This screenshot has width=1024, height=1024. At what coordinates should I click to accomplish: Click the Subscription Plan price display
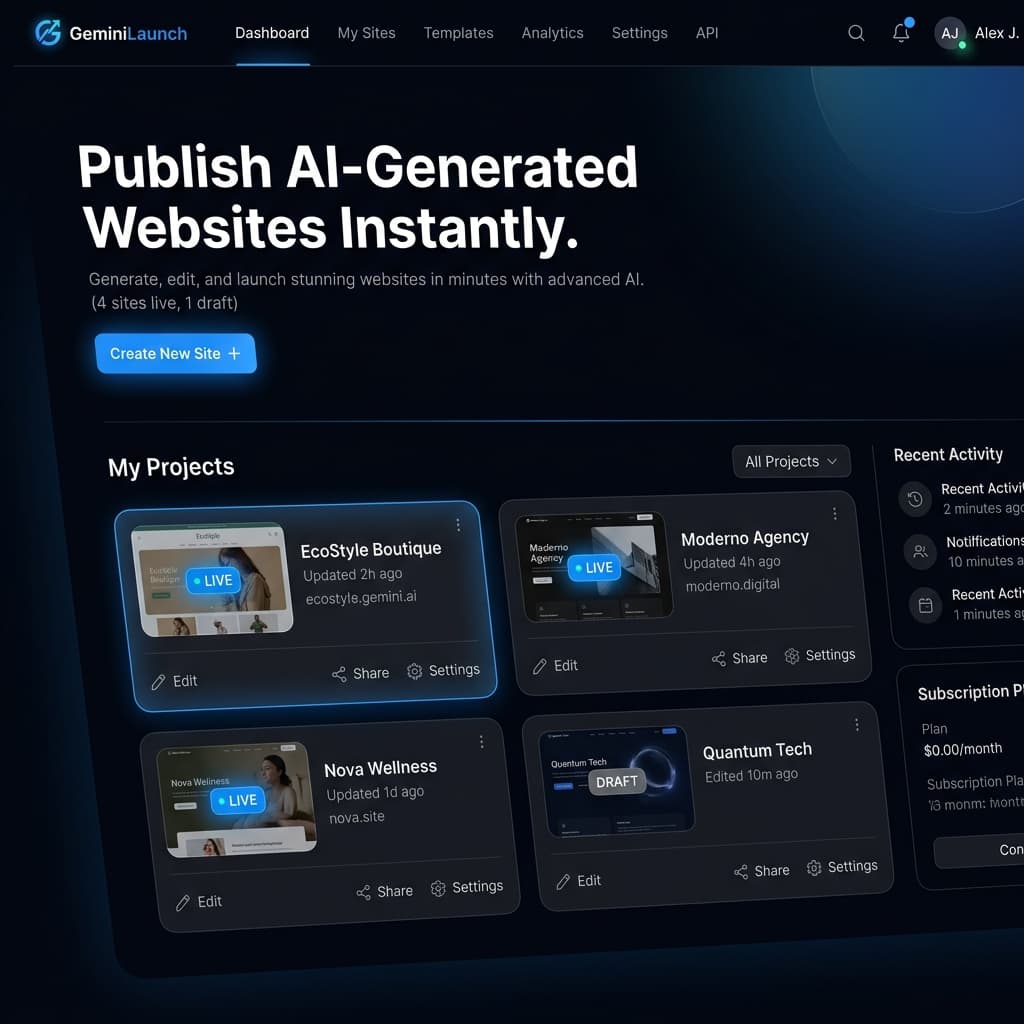coord(965,746)
